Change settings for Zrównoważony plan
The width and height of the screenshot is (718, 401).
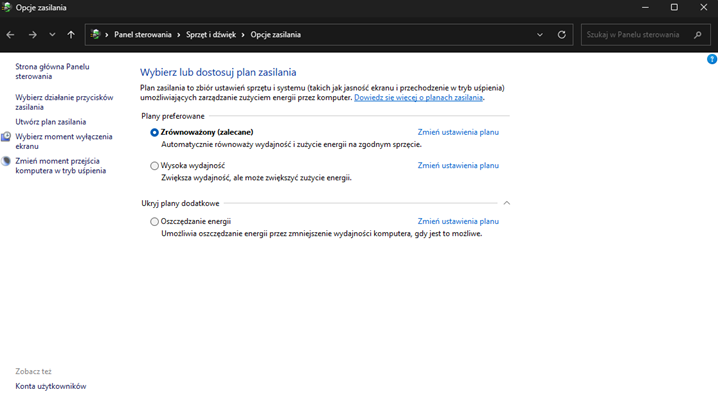click(x=458, y=132)
